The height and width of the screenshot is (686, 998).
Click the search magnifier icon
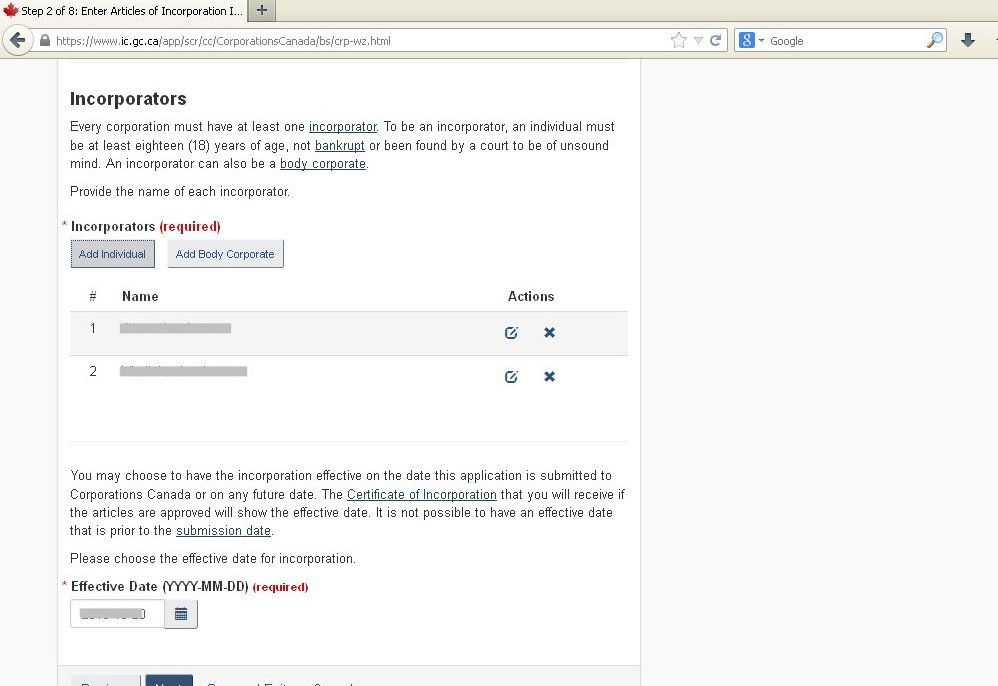pos(934,41)
